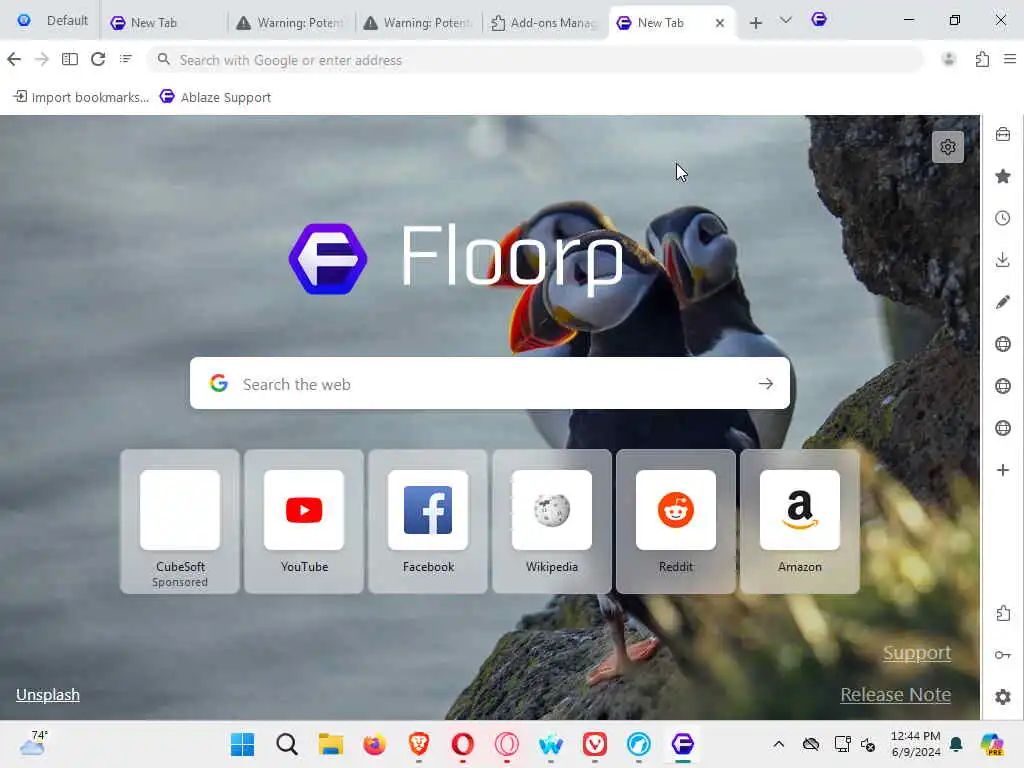Click Import bookmarks in bookmarks bar
This screenshot has height=768, width=1024.
coord(82,97)
